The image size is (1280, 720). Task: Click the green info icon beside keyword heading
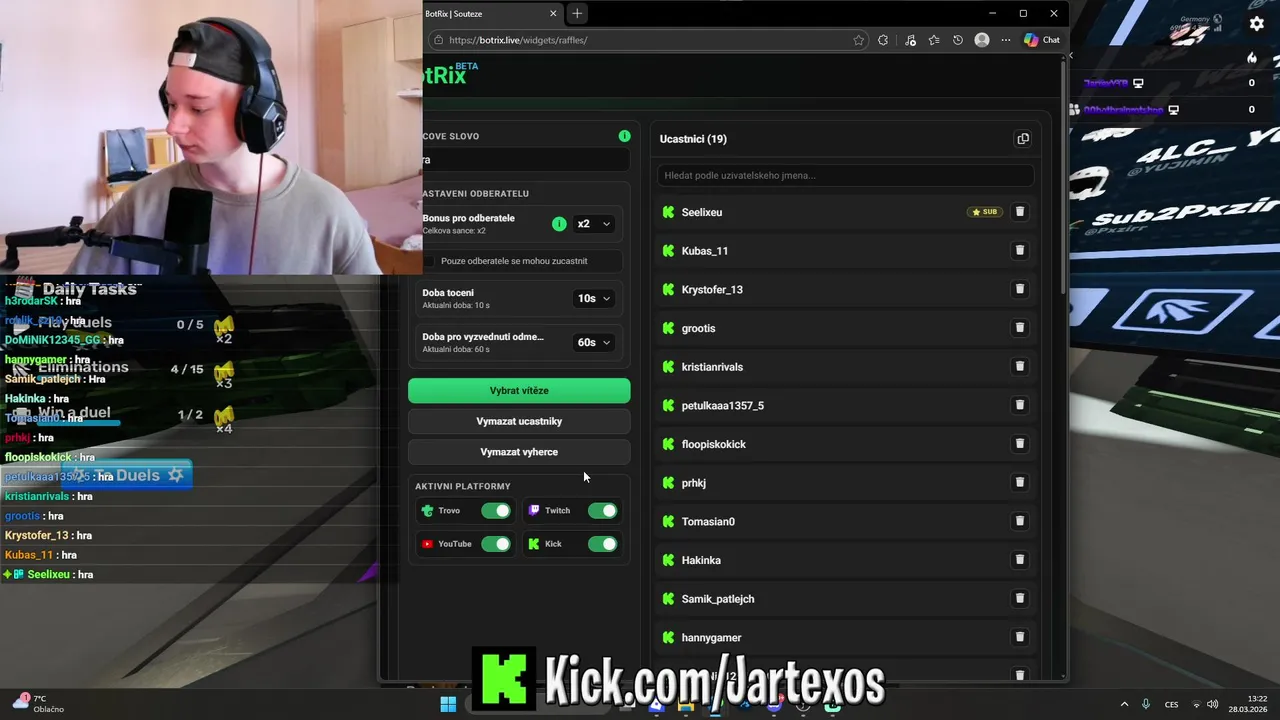point(624,136)
